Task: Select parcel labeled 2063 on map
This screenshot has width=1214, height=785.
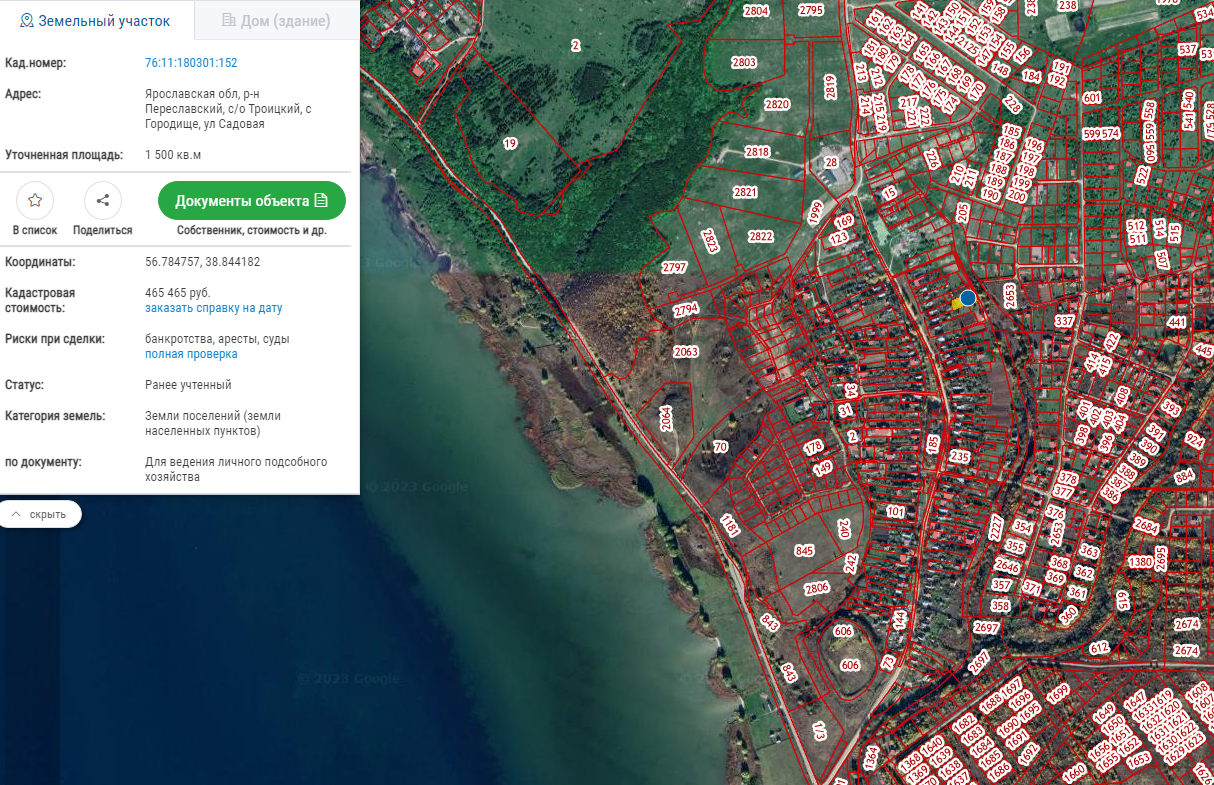Action: (686, 352)
